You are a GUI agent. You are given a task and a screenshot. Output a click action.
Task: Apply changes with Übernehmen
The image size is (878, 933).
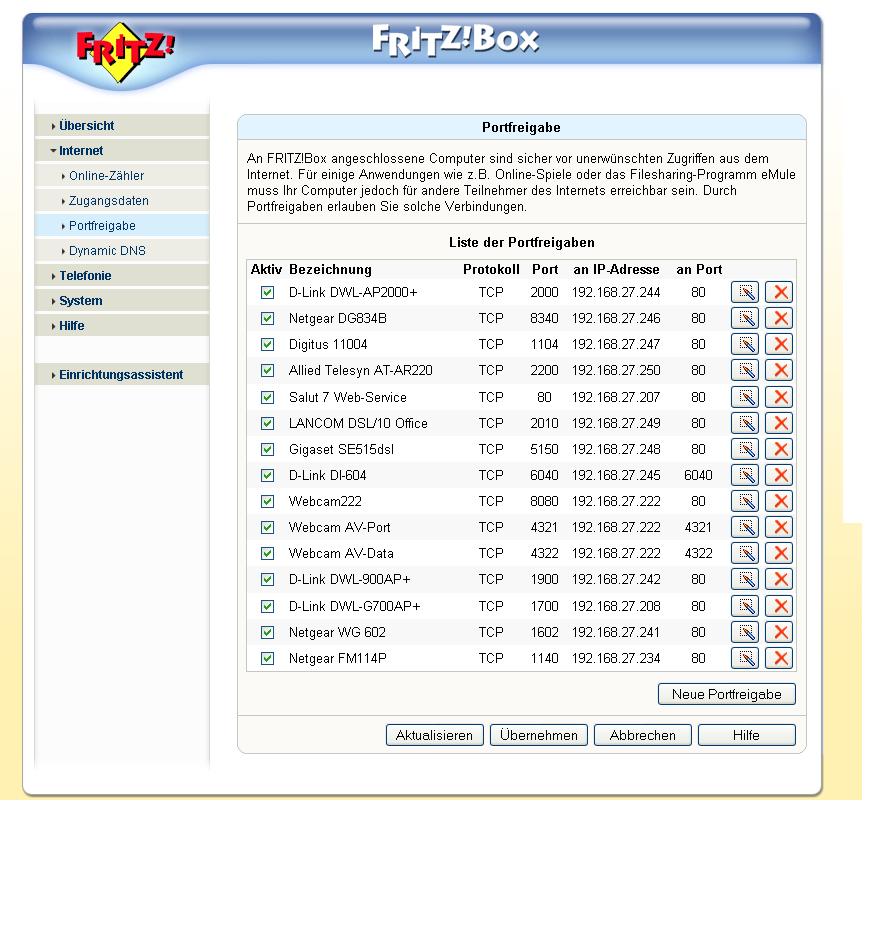[x=538, y=735]
